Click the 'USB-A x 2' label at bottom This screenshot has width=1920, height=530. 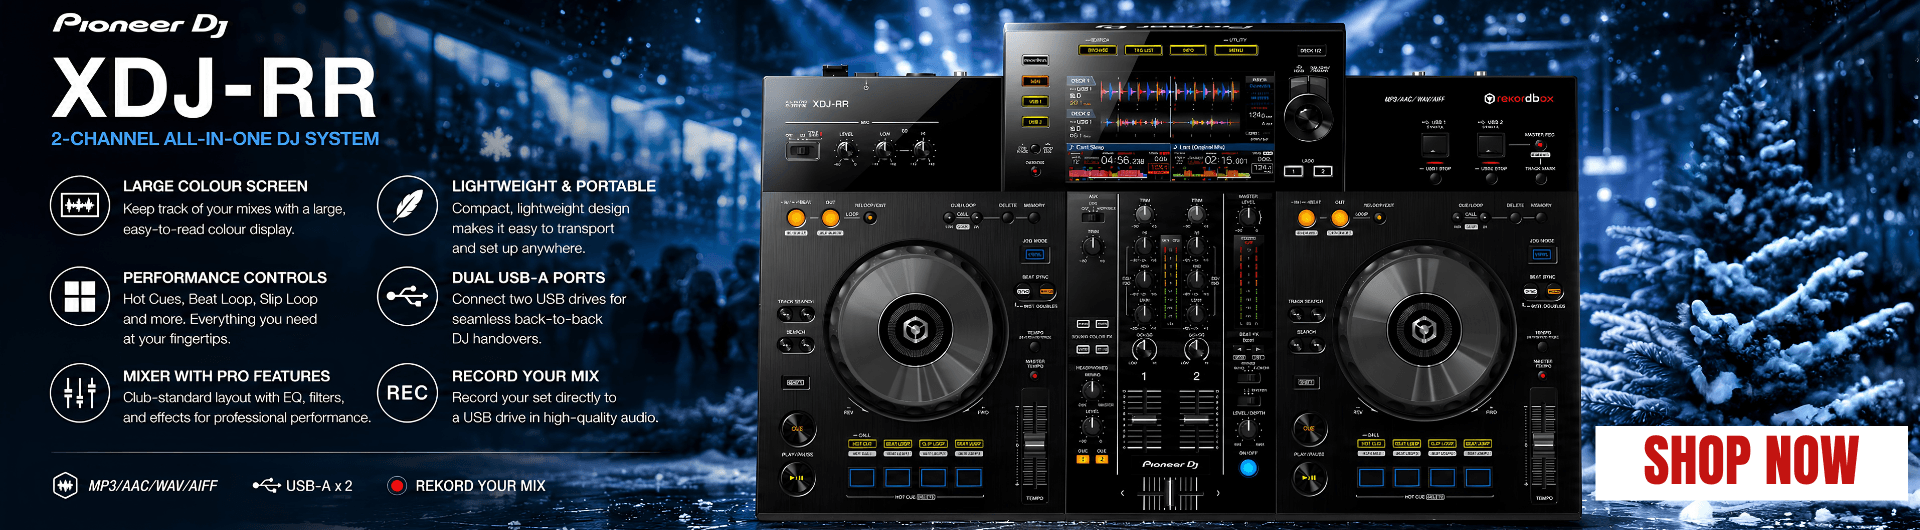pyautogui.click(x=319, y=486)
